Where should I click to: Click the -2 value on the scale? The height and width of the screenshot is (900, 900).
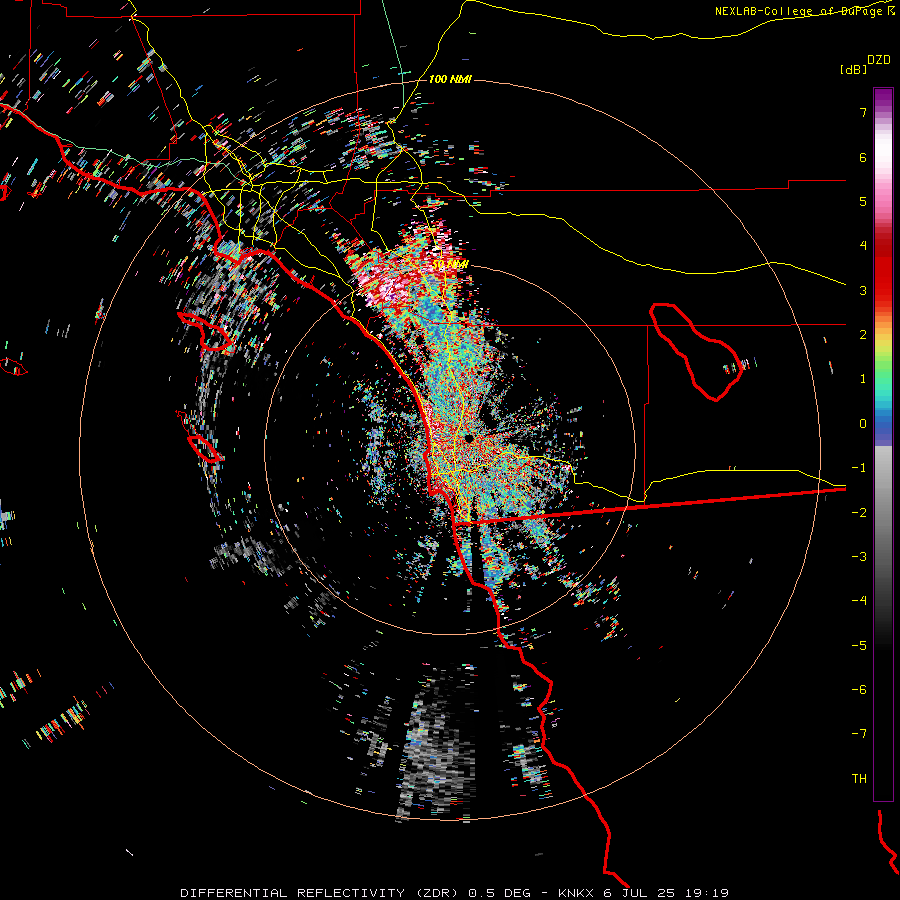[x=859, y=513]
